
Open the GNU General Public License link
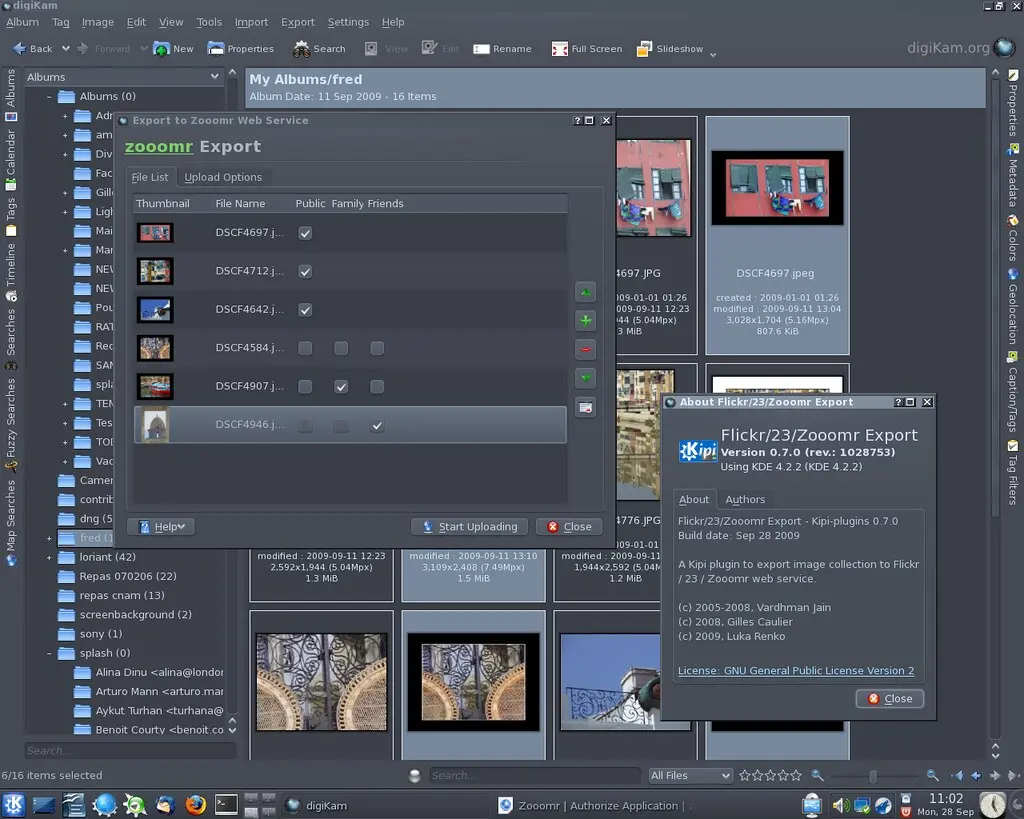796,670
